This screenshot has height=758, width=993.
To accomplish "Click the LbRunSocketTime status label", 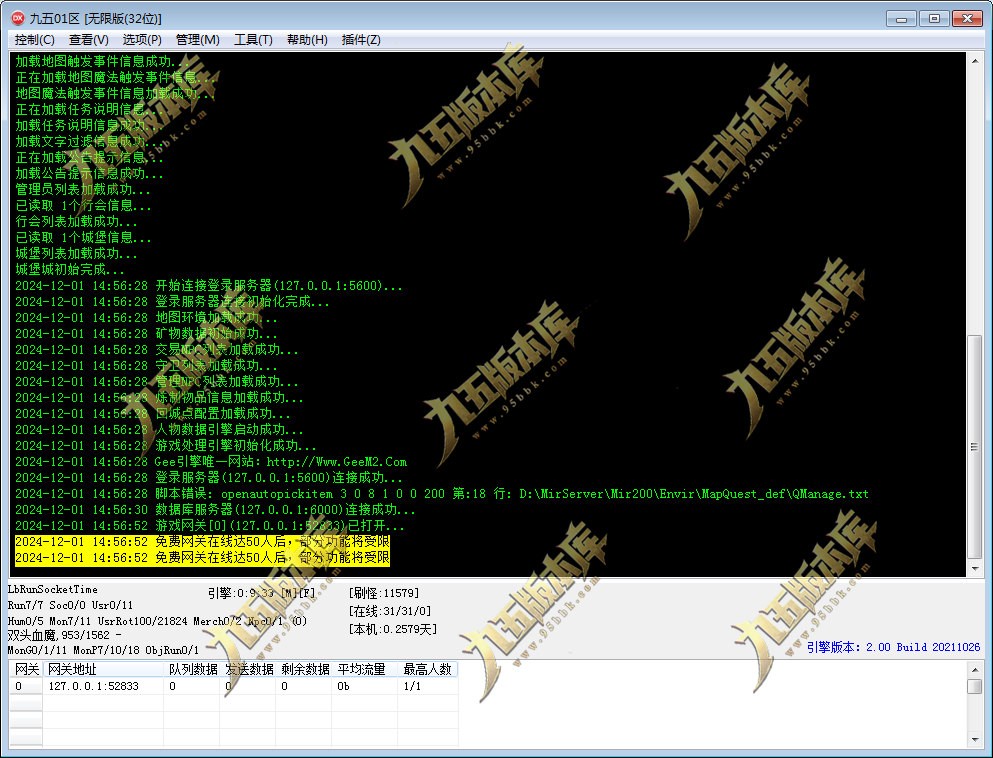I will click(x=53, y=590).
